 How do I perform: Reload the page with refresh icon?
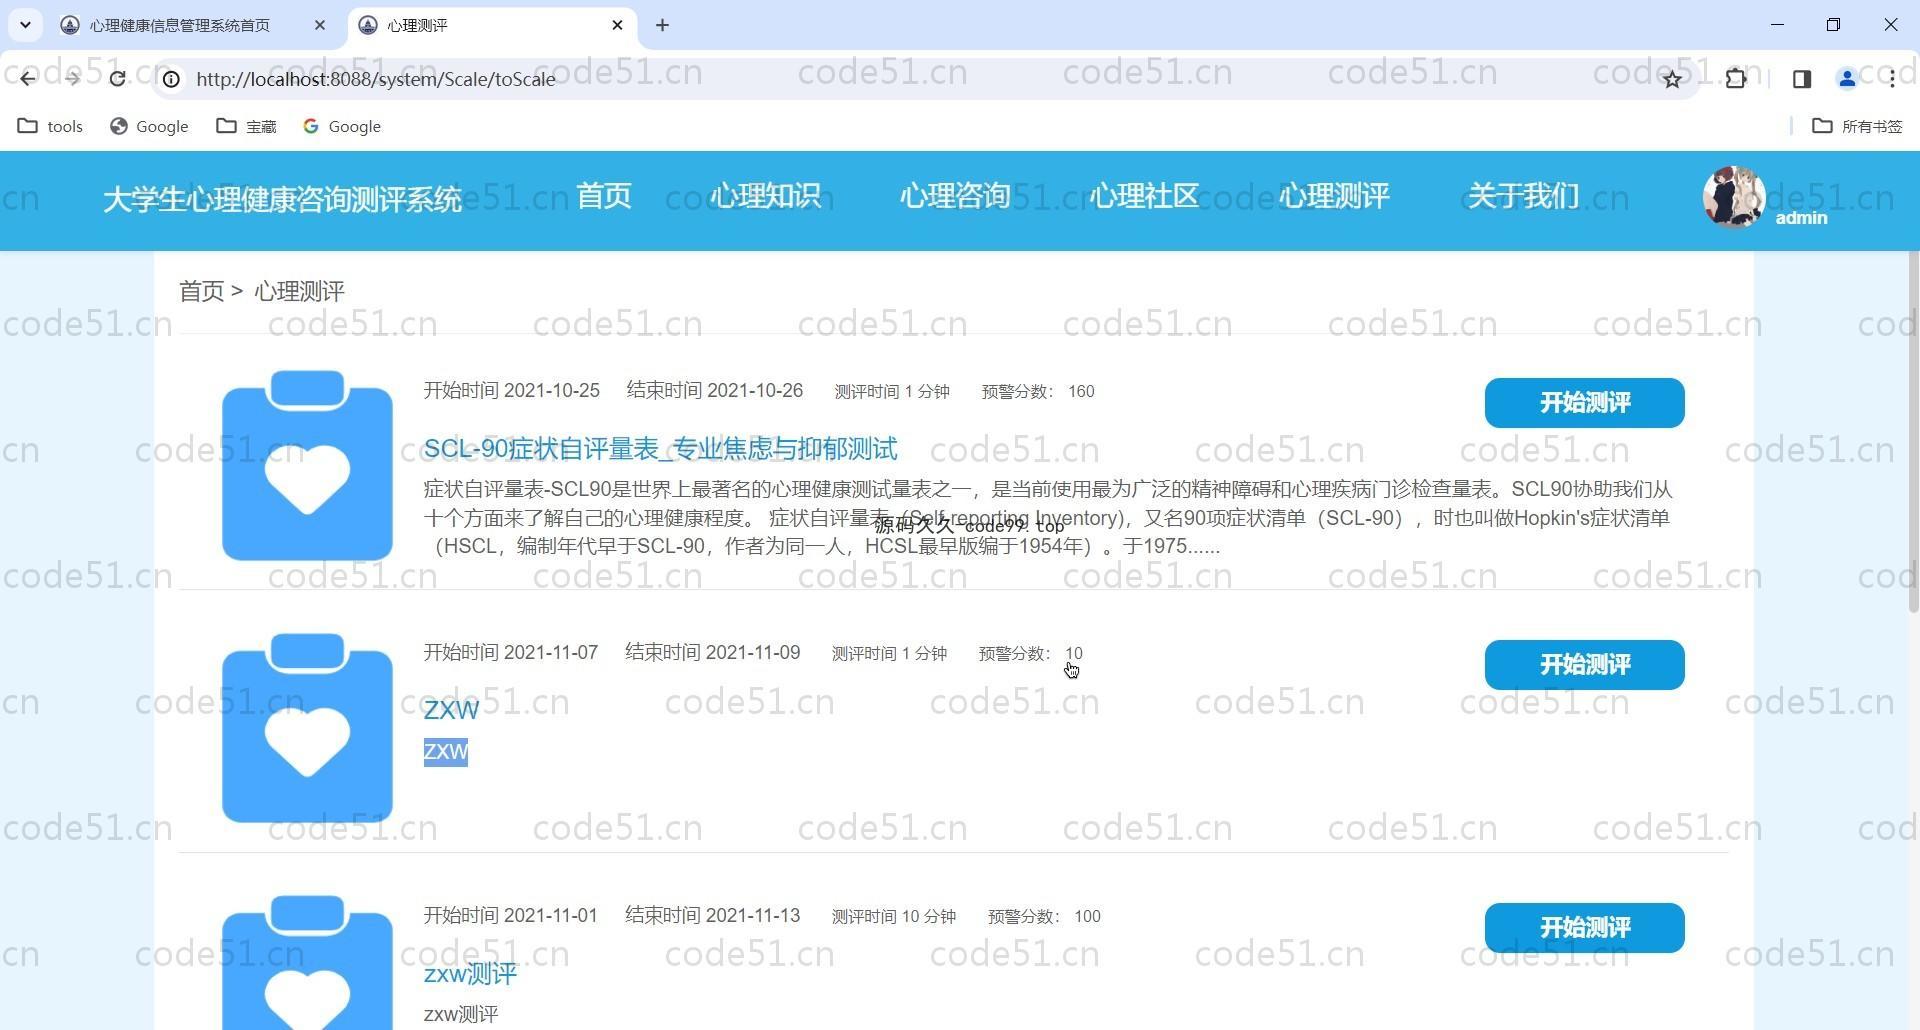pos(117,79)
